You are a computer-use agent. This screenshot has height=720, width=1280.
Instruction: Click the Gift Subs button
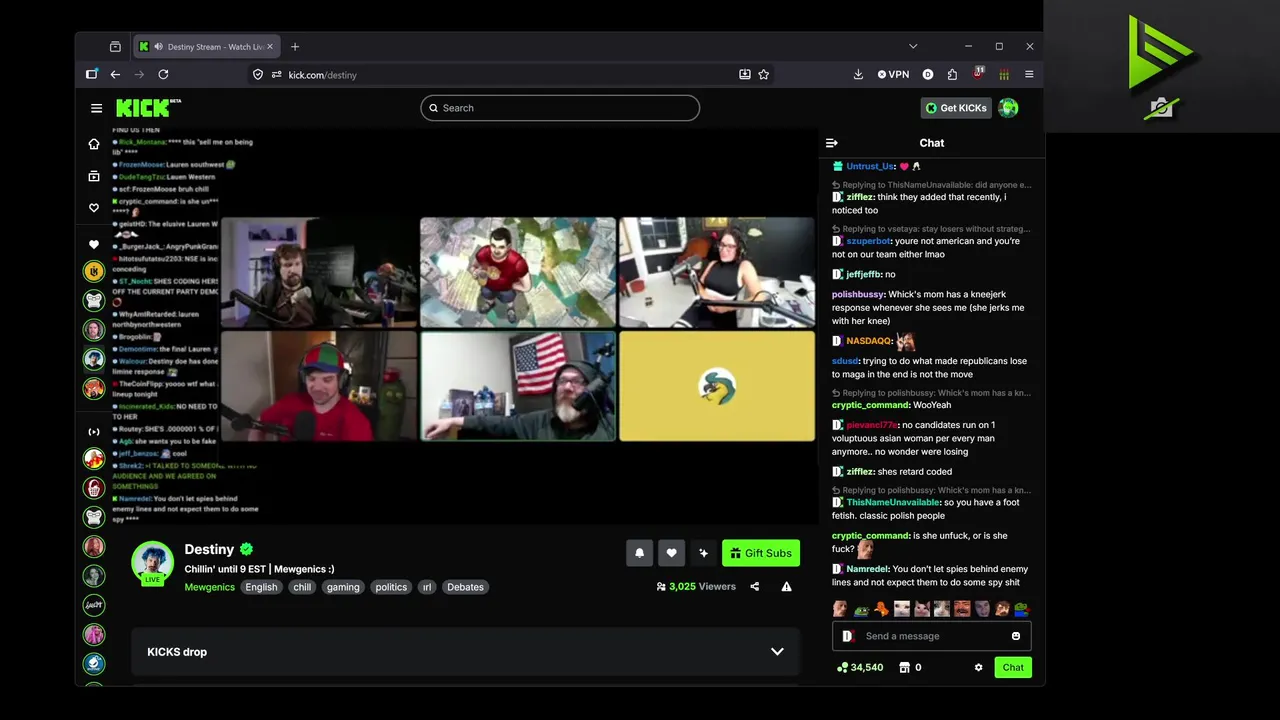(x=761, y=553)
